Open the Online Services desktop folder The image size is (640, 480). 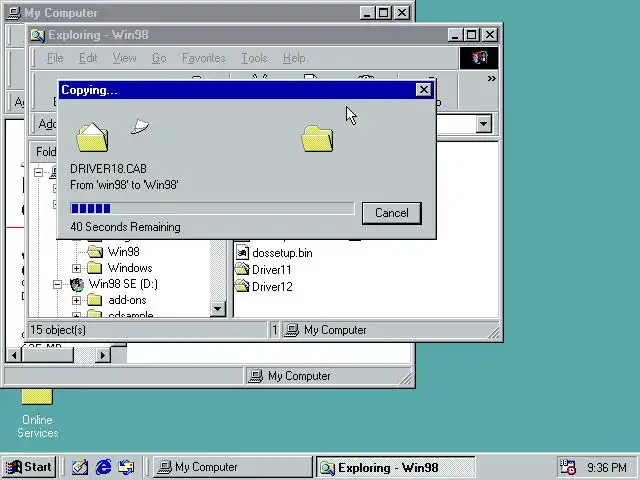click(x=37, y=413)
